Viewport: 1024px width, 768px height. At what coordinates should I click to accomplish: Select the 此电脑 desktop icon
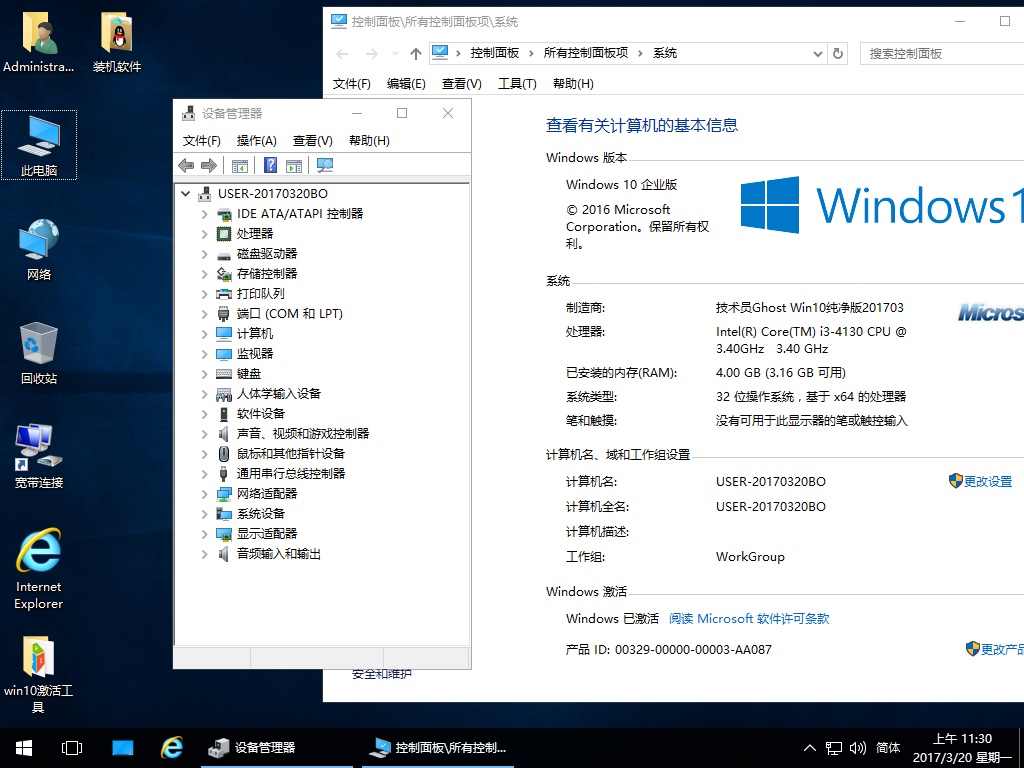click(39, 145)
